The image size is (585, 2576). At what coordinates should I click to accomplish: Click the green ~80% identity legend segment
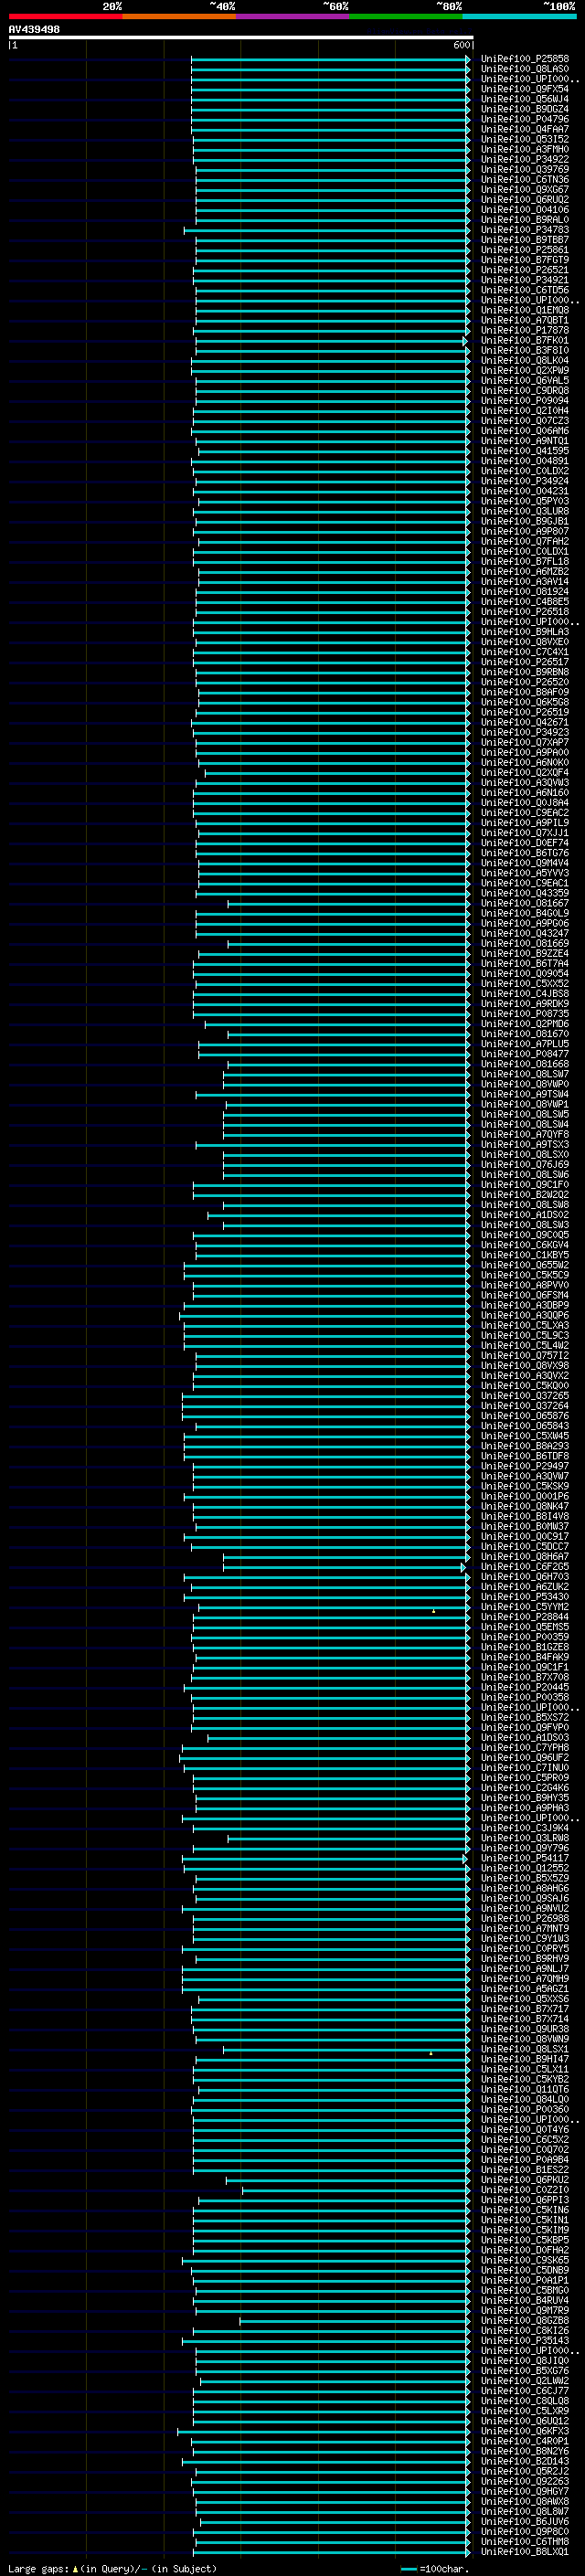(406, 16)
